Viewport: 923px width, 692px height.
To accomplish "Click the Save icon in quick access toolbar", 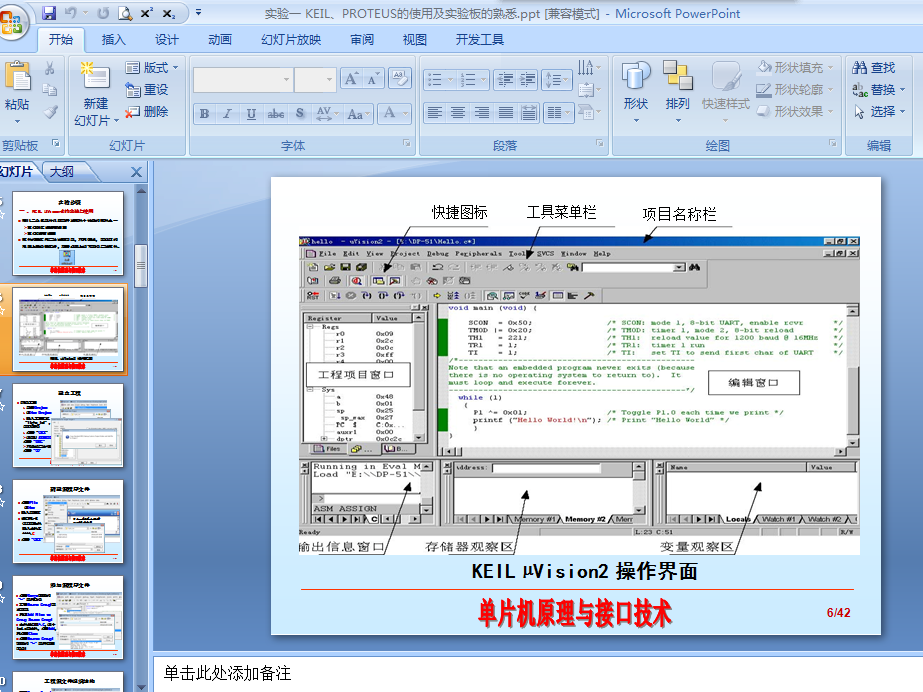I will [49, 13].
